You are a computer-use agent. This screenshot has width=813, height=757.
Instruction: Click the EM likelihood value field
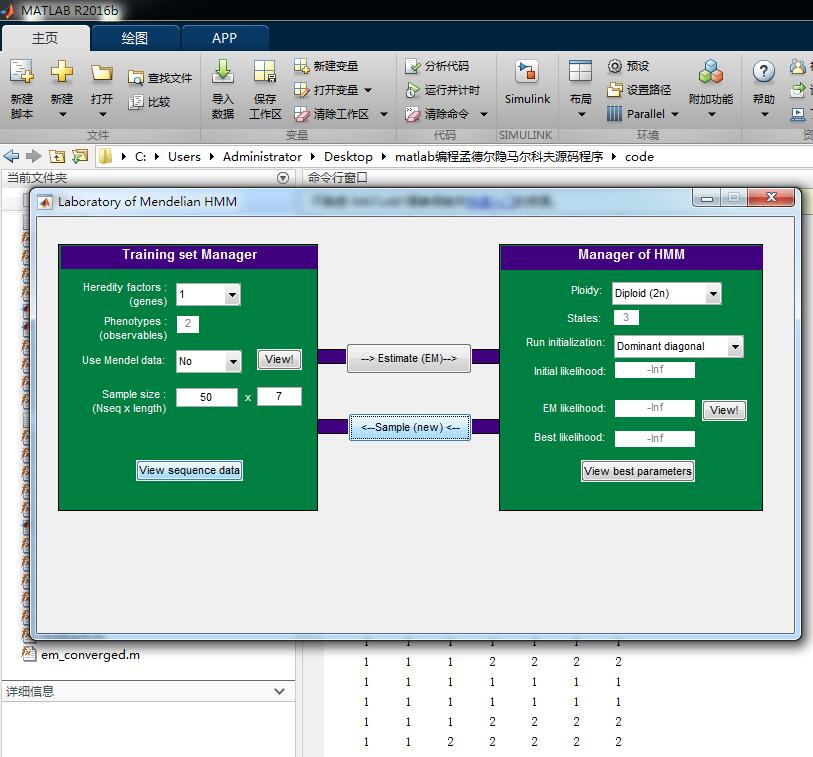coord(655,408)
